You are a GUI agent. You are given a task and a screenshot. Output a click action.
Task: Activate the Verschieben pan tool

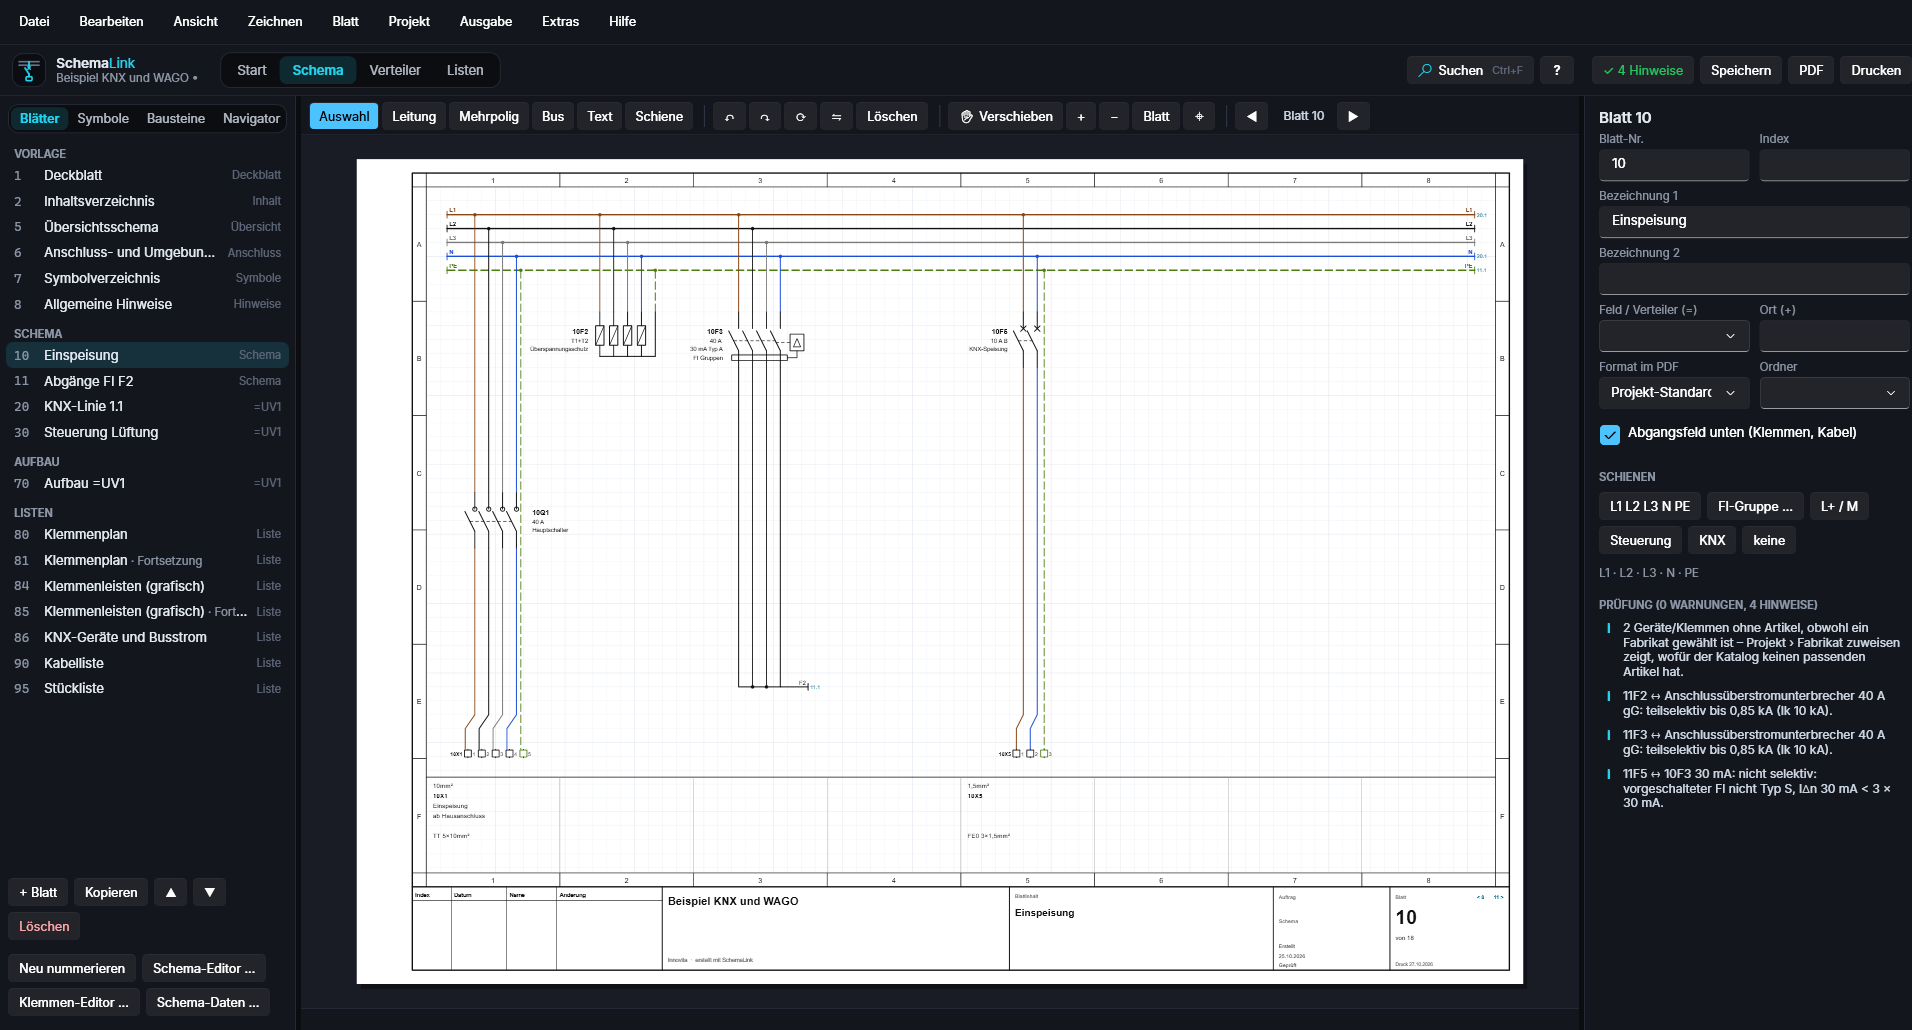point(1006,117)
